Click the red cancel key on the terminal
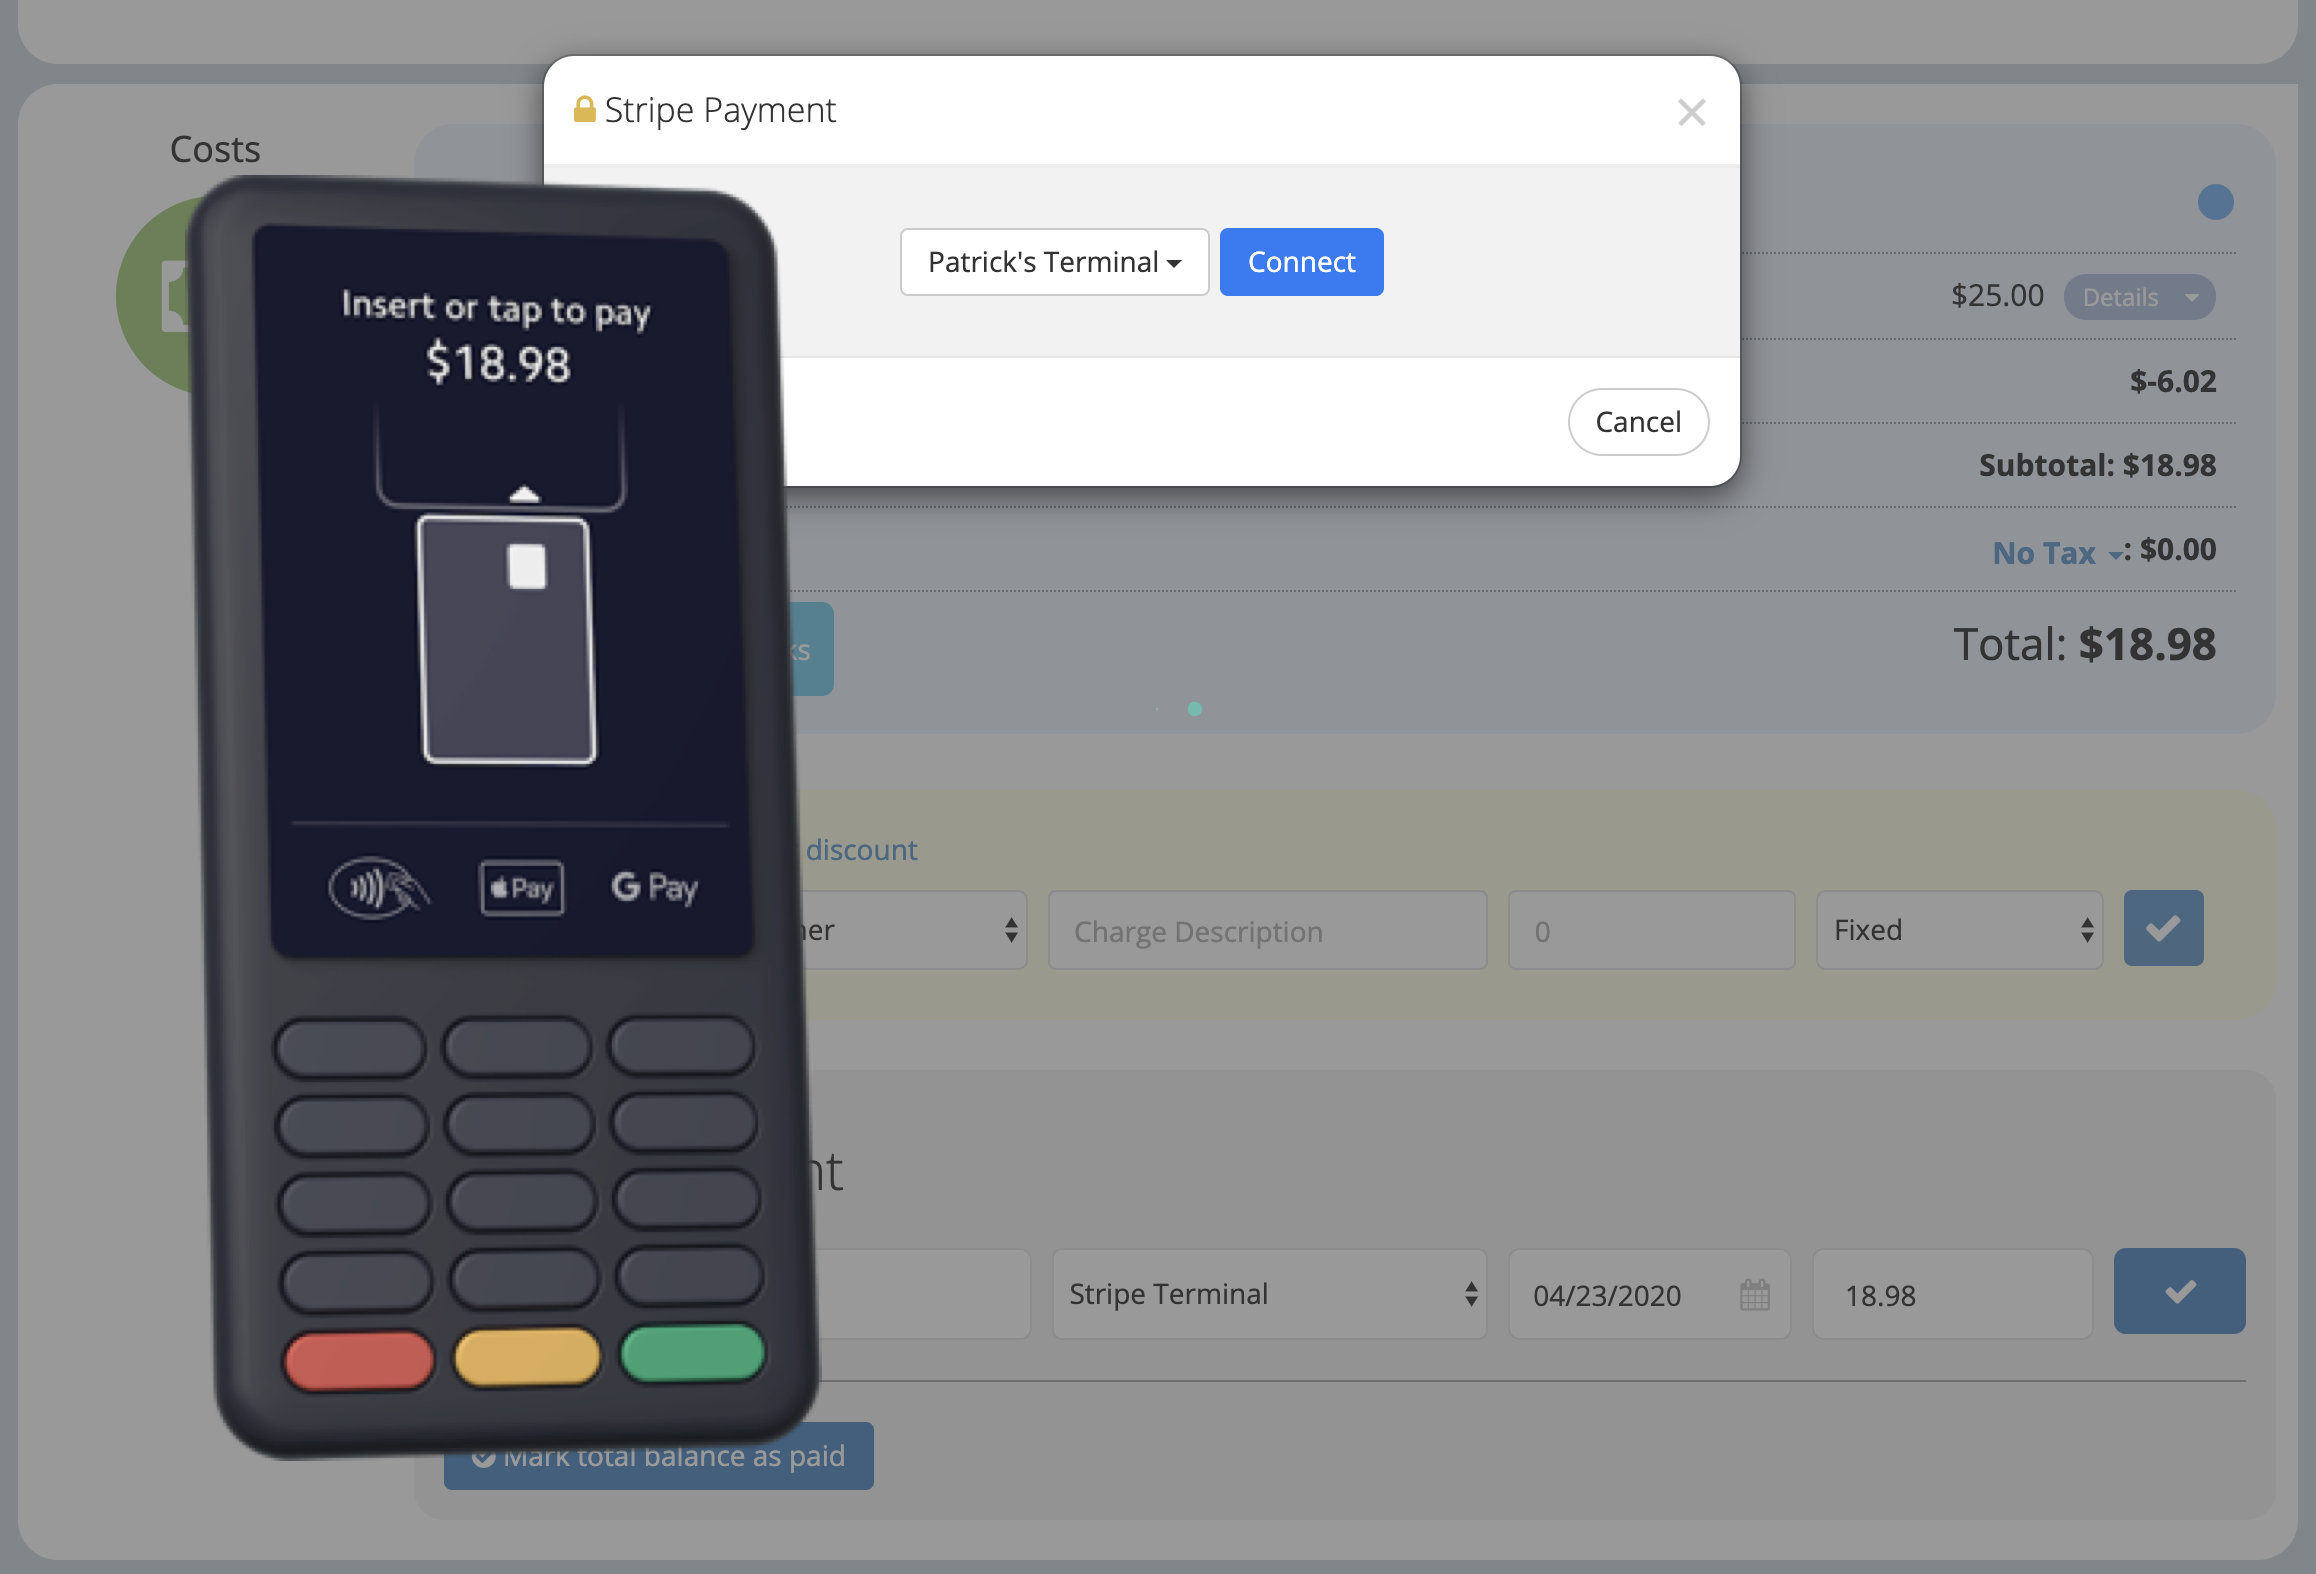Screen dimensions: 2316x1574 (359, 1361)
